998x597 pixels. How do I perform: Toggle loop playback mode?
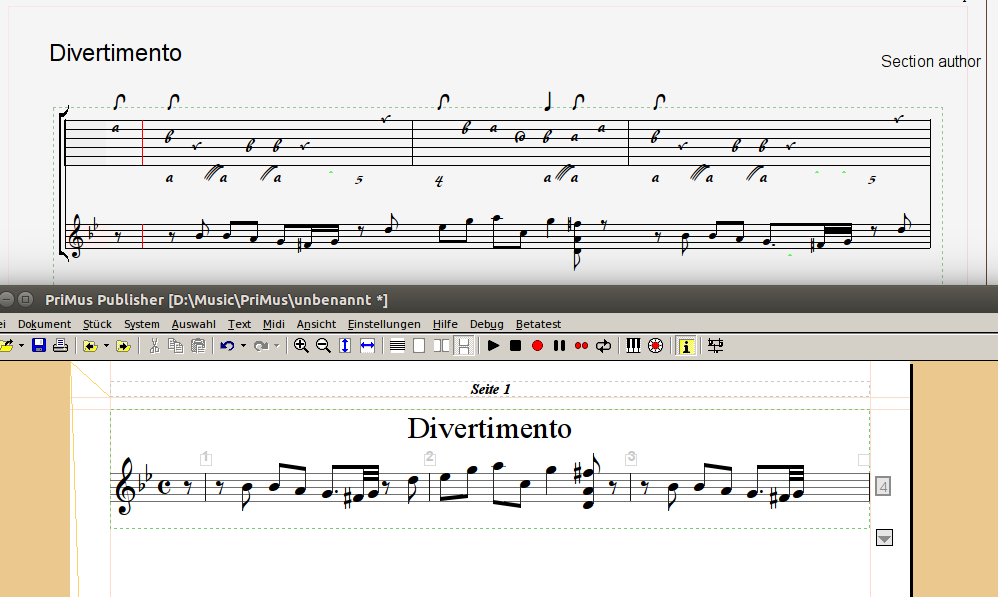[604, 346]
